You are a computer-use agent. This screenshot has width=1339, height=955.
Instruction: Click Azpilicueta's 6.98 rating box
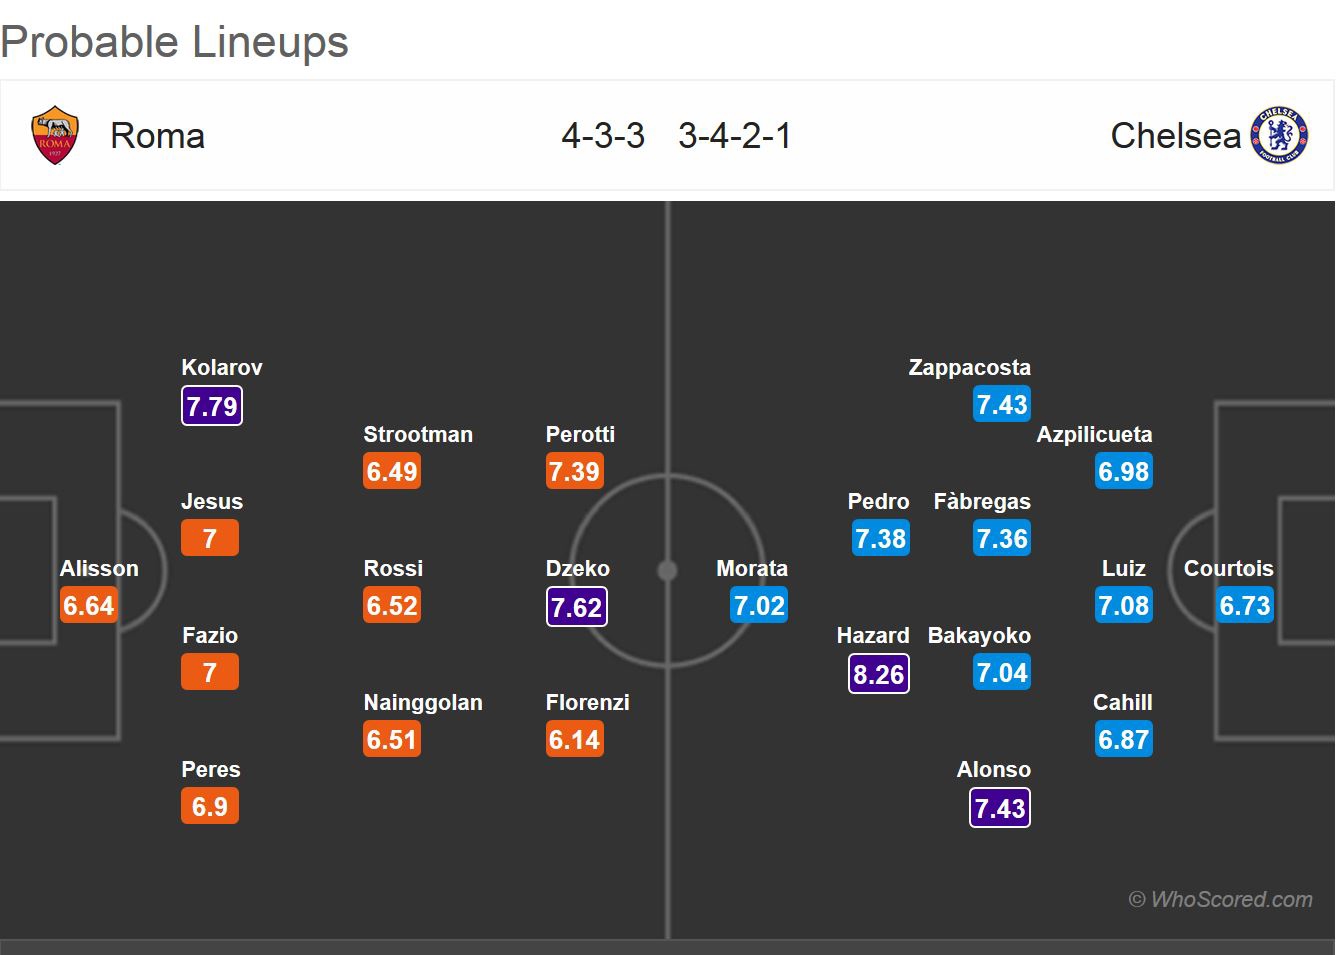(x=1124, y=472)
